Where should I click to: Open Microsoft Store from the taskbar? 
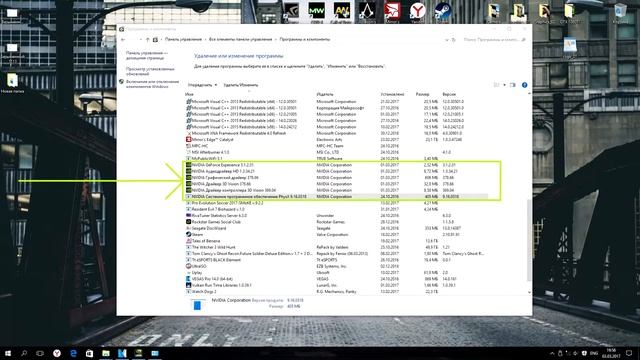[x=89, y=353]
